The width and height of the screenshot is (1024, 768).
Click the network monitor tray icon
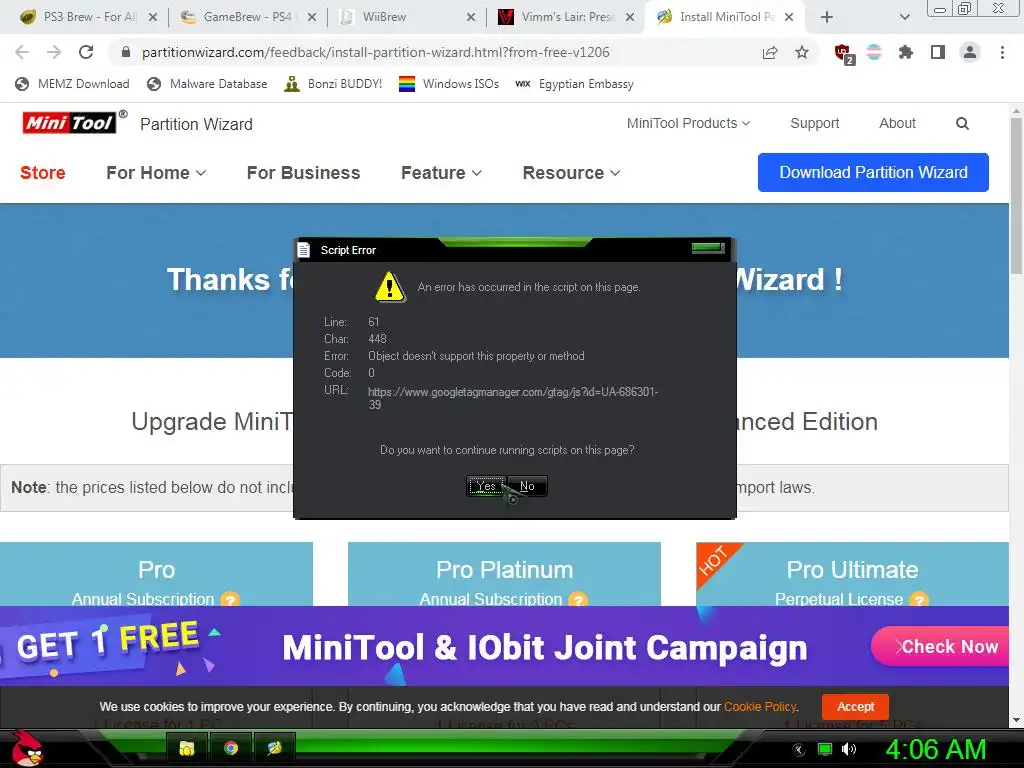[825, 749]
